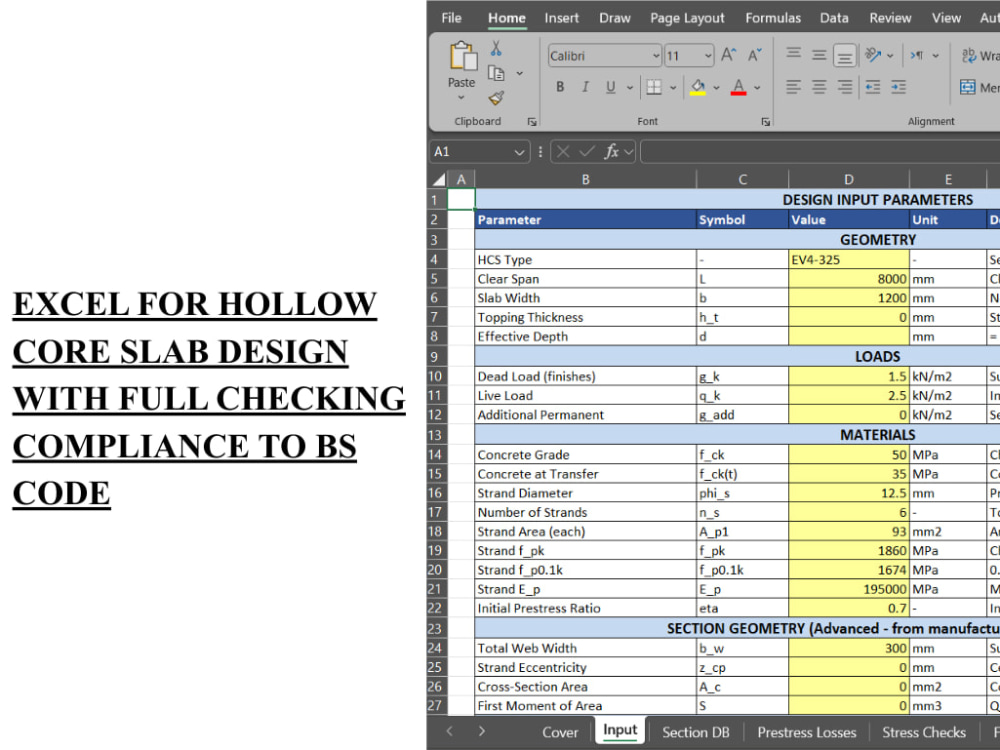1000x750 pixels.
Task: Apply yellow fill color bucket
Action: [x=698, y=87]
